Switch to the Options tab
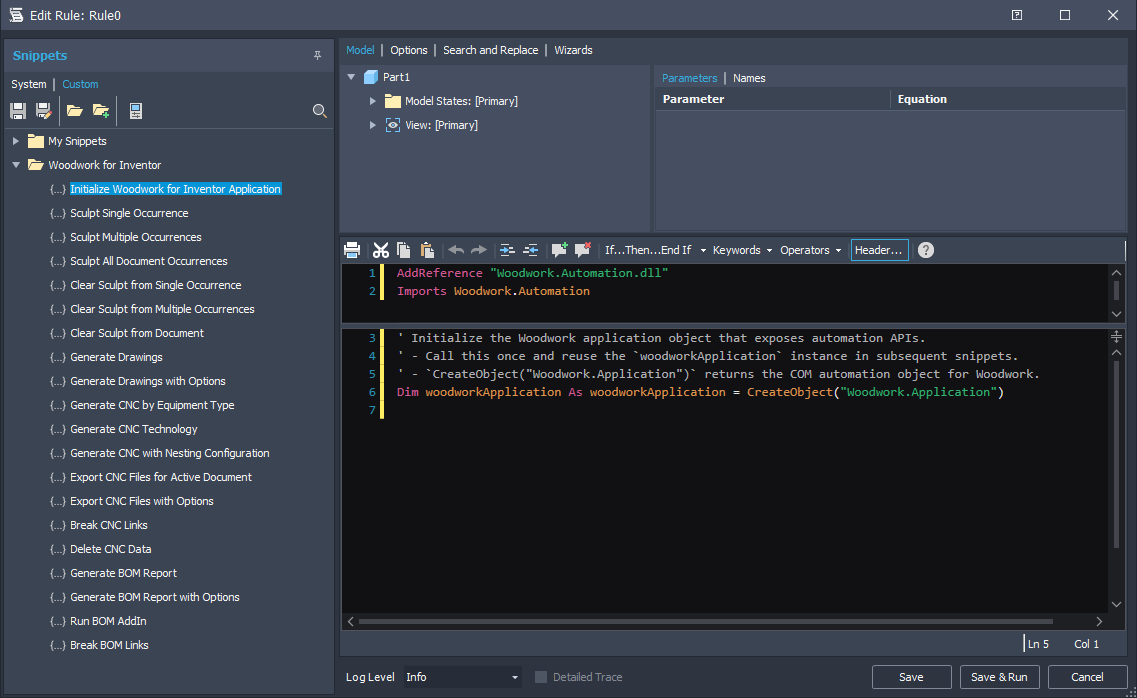The image size is (1137, 698). (409, 50)
